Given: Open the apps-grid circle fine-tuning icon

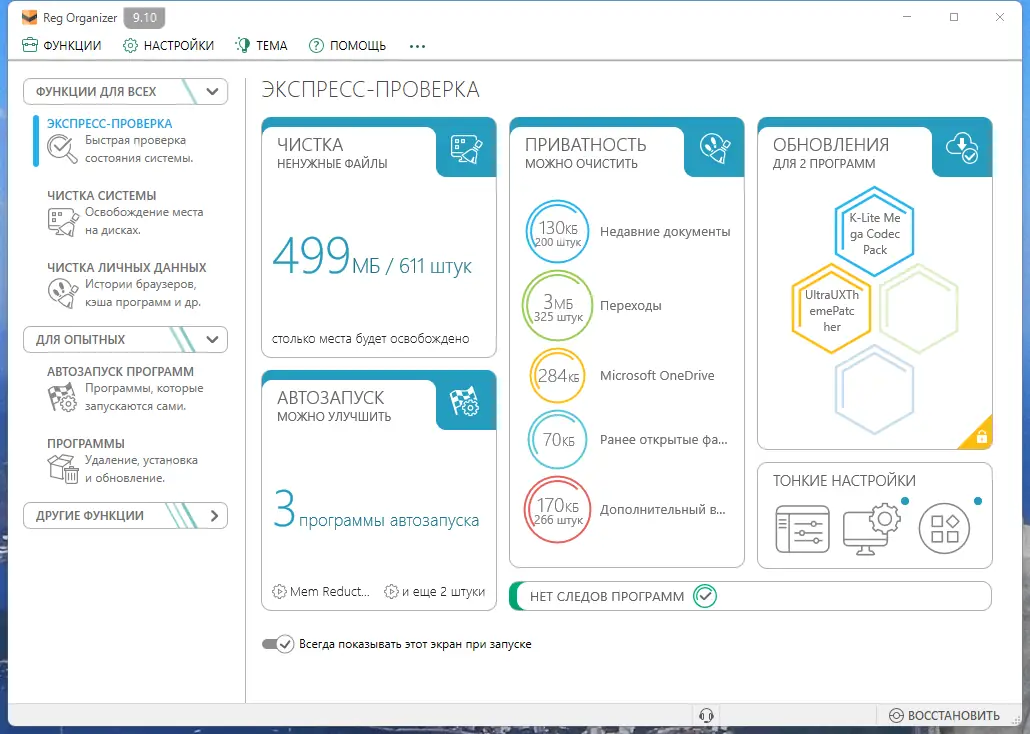Looking at the screenshot, I should click(x=944, y=528).
